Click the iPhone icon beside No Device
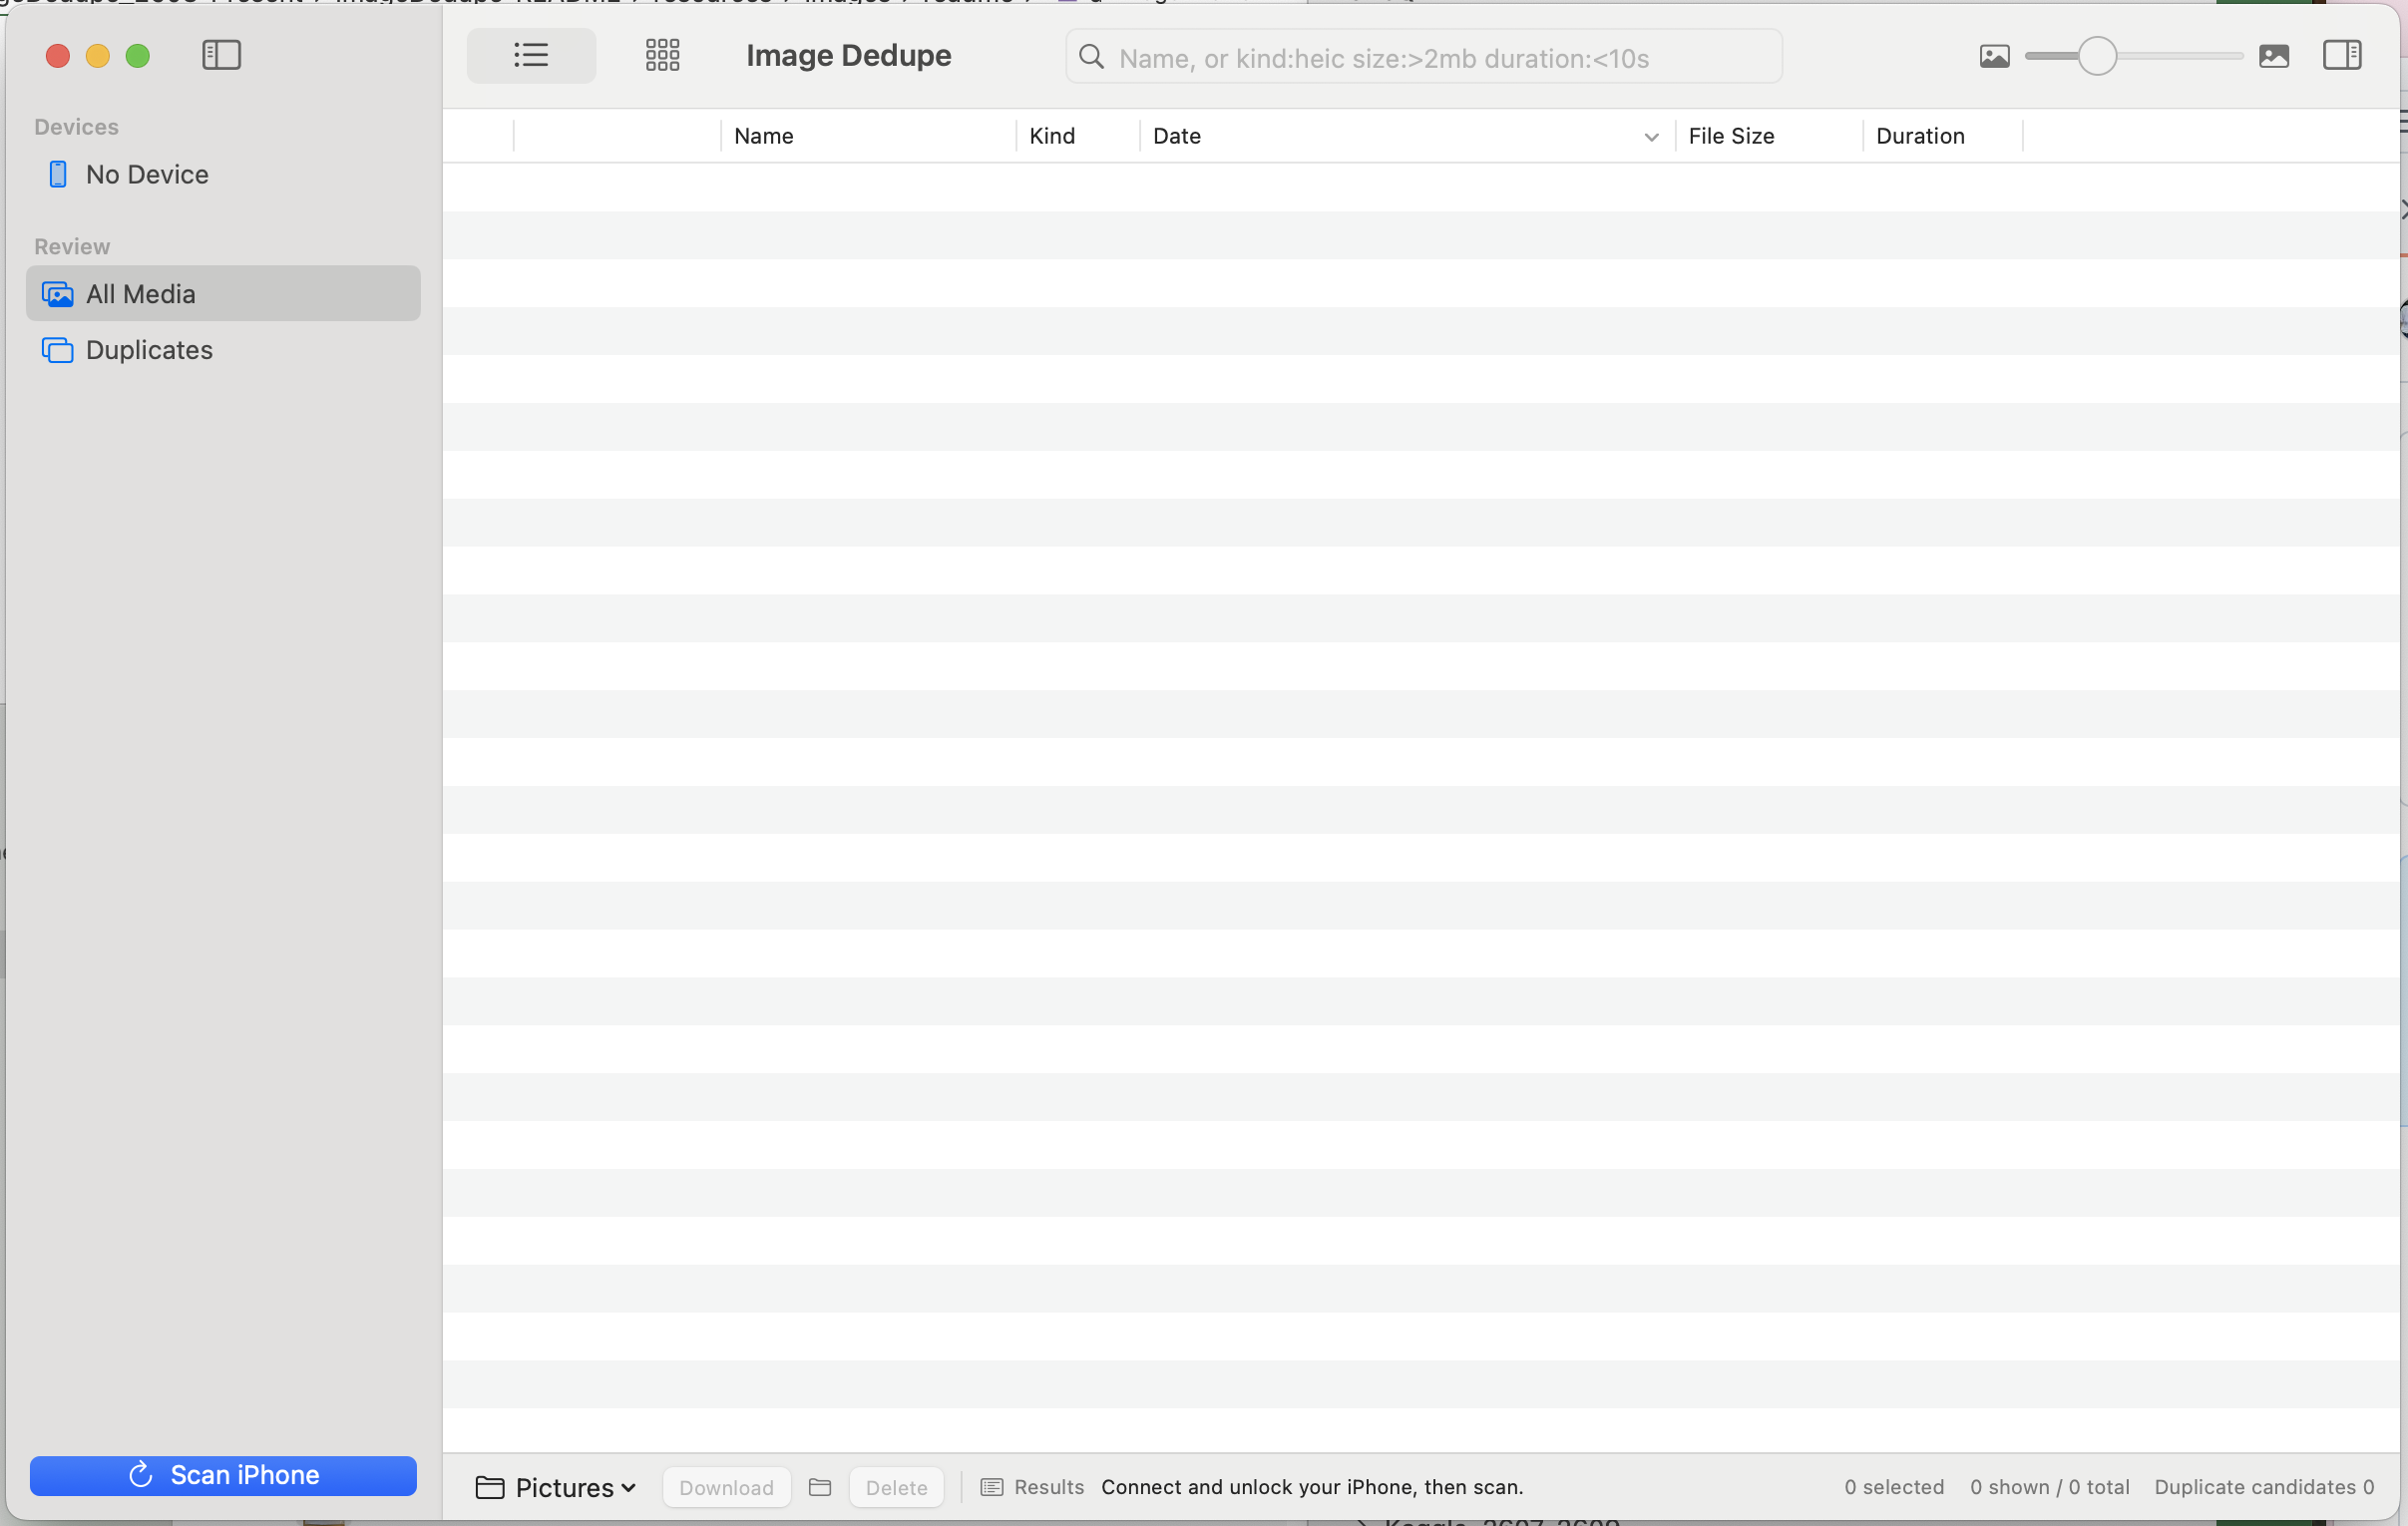Screen dimensions: 2408x1526 click(58, 174)
